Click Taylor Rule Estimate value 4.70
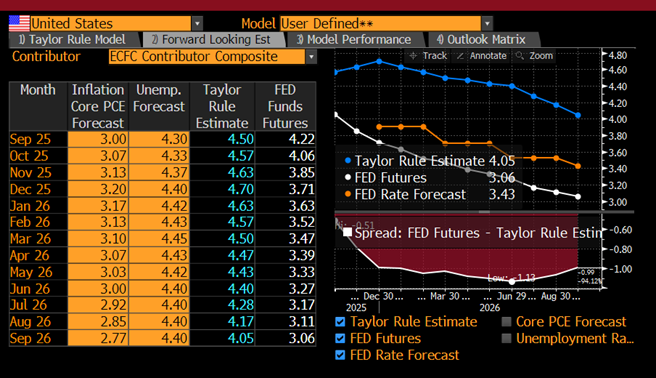The image size is (656, 378). point(241,189)
